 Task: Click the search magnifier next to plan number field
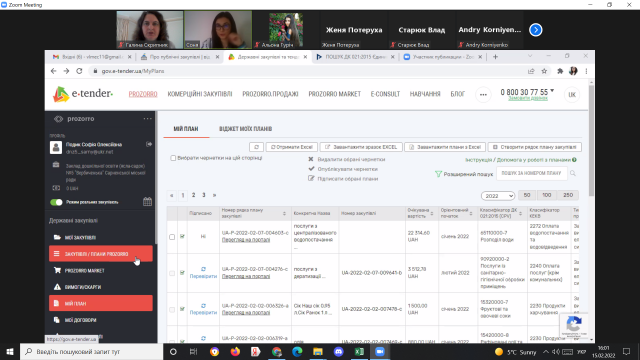click(573, 173)
